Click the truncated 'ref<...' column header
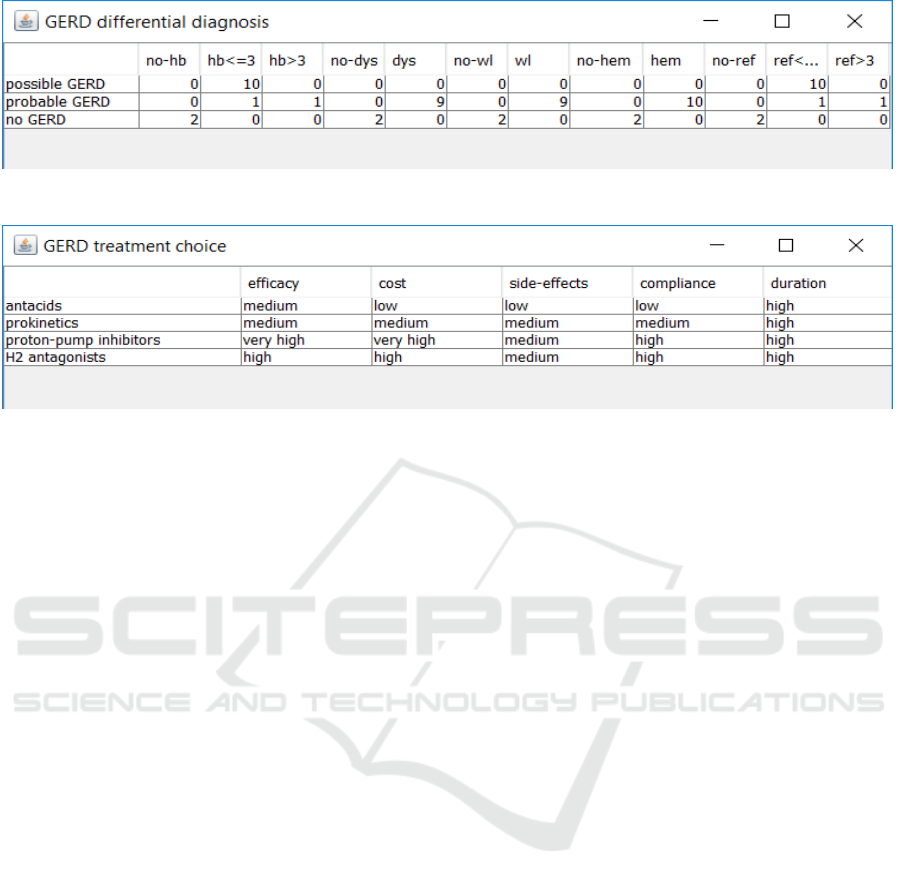901x886 pixels. coord(797,60)
